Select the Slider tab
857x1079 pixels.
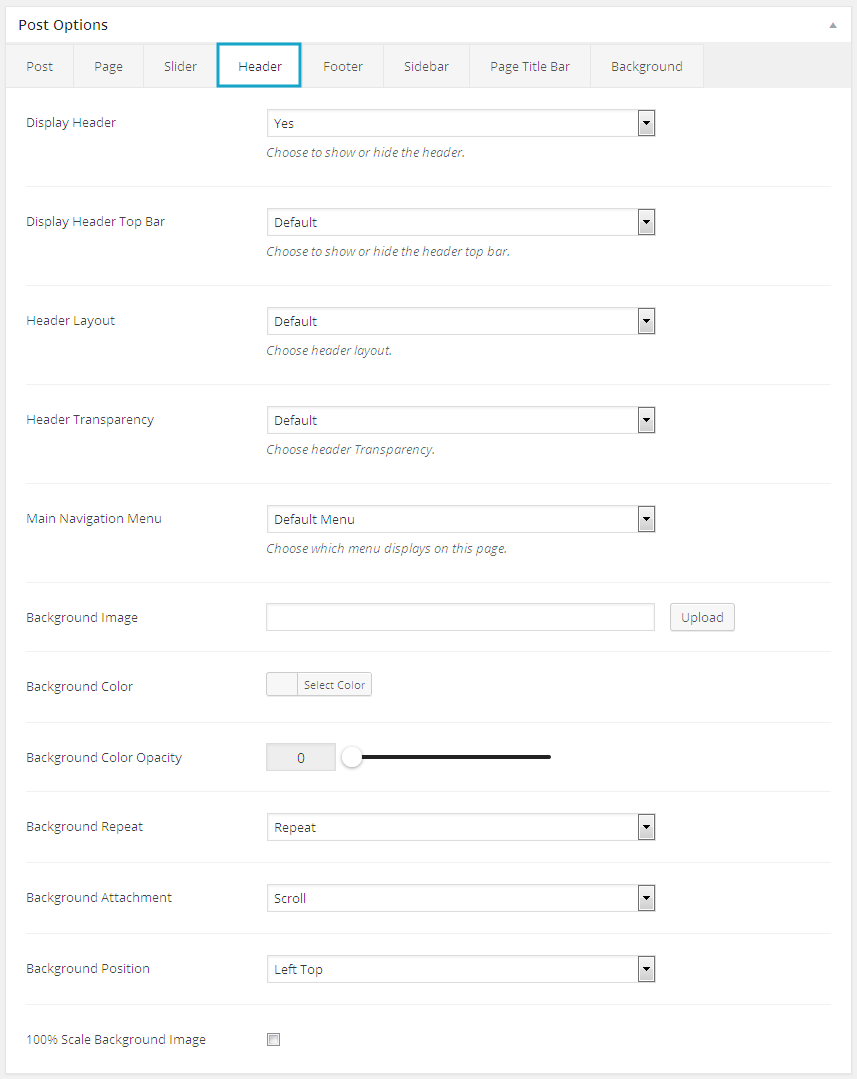pos(181,67)
